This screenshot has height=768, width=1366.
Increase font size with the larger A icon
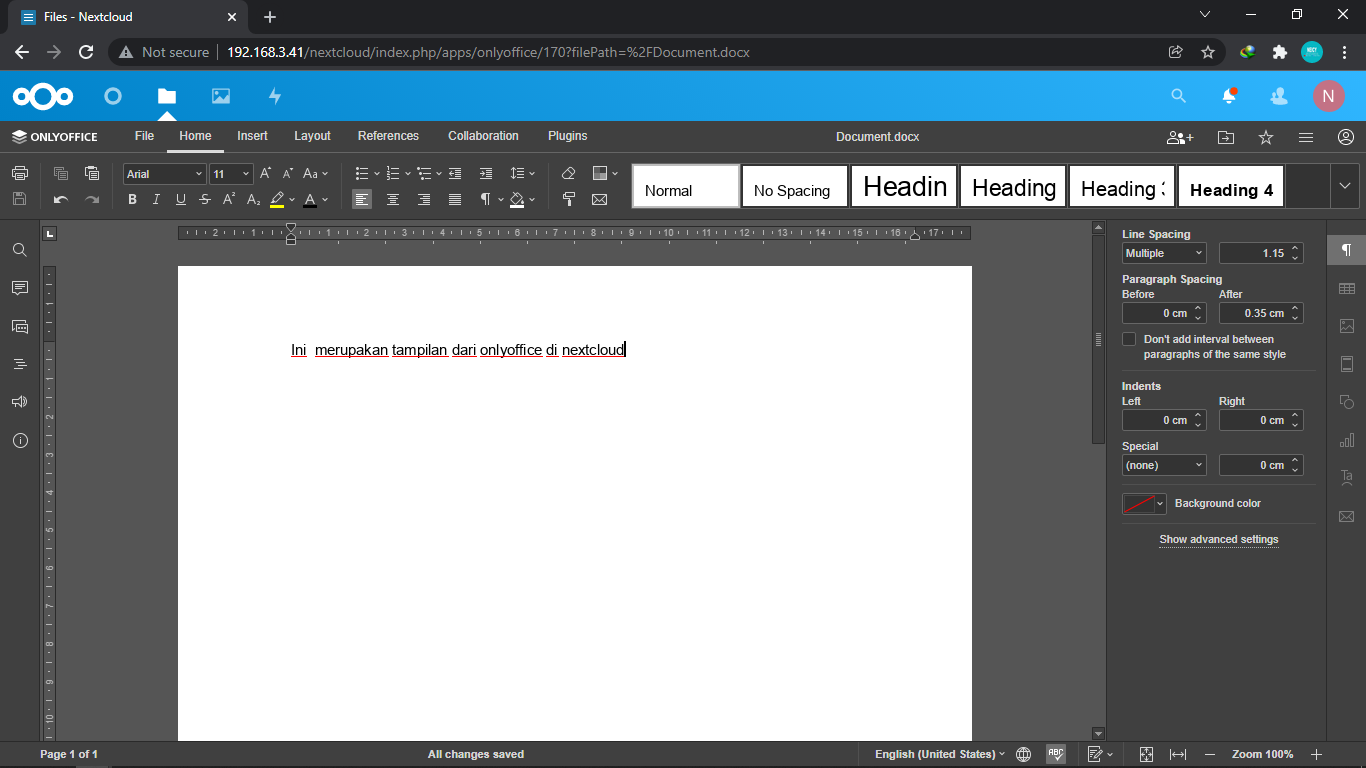(x=265, y=173)
